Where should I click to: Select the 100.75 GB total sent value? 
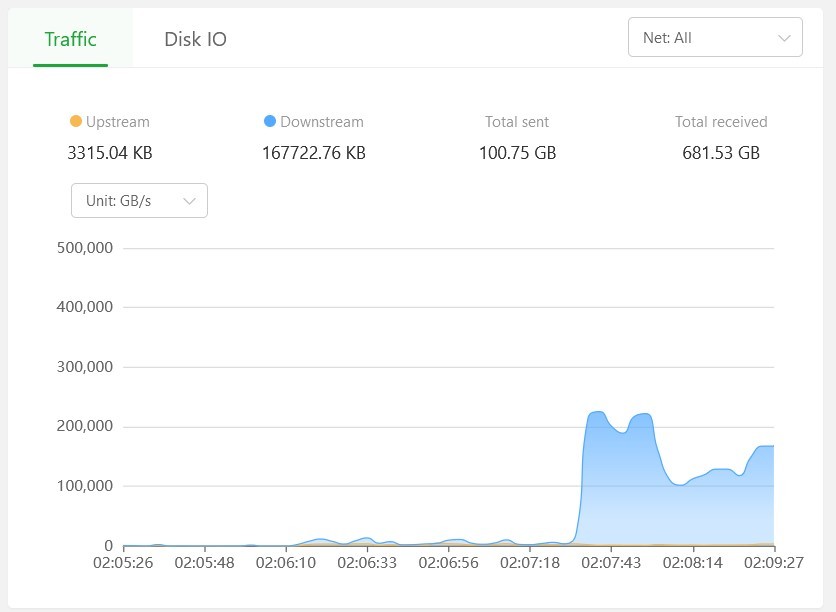[517, 153]
